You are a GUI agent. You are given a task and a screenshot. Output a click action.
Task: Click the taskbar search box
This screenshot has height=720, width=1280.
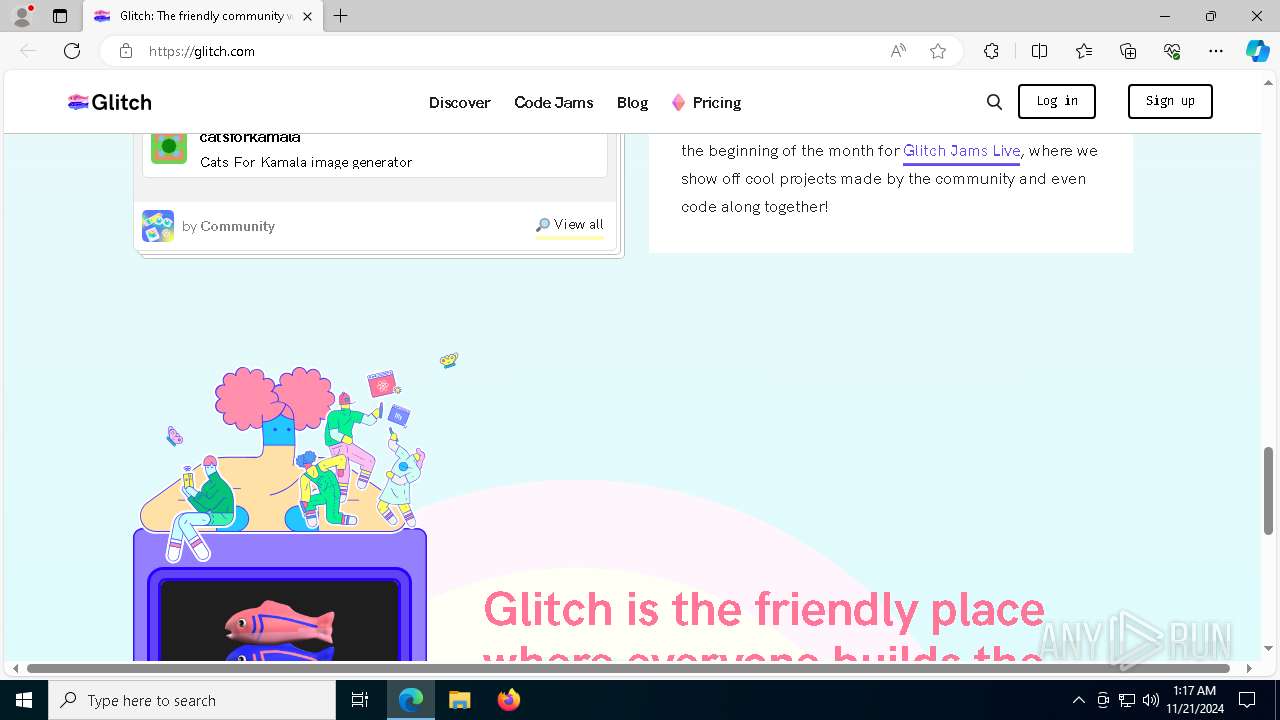point(192,700)
